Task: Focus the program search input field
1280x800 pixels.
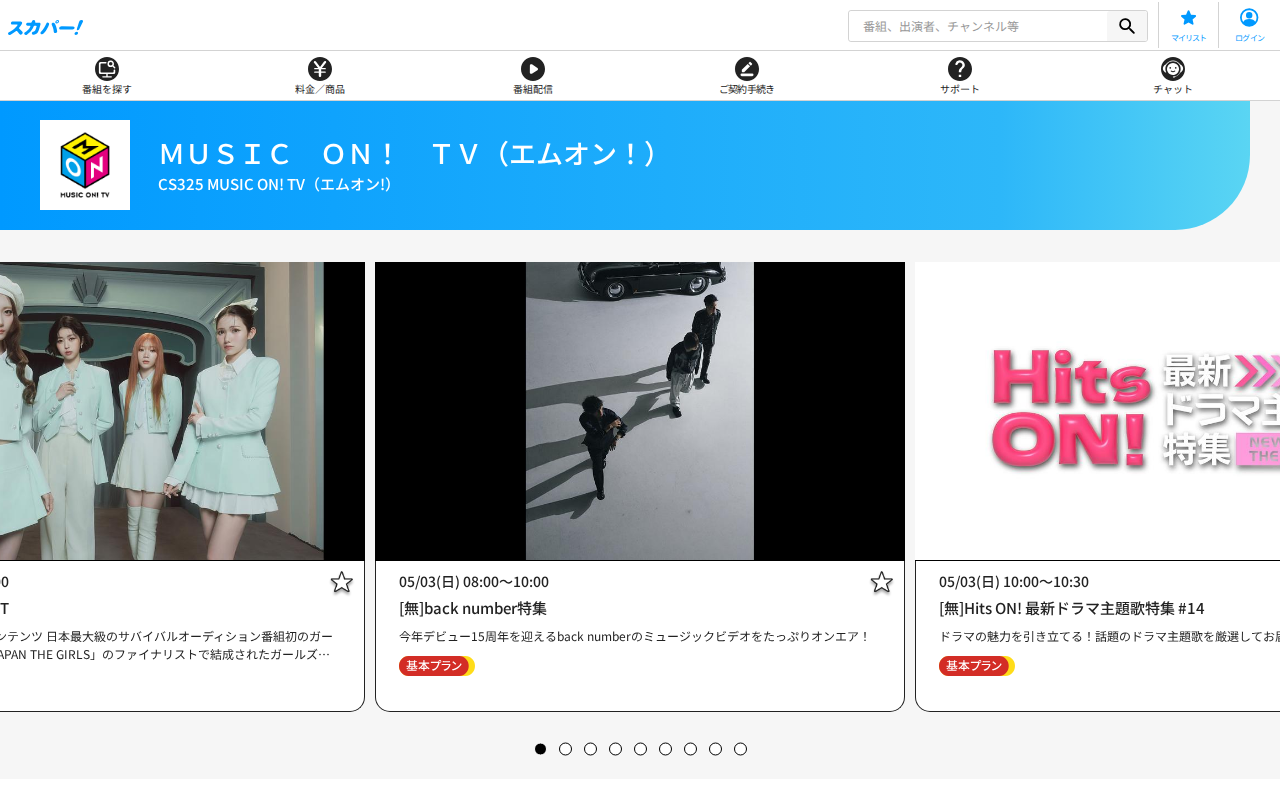Action: click(x=978, y=26)
